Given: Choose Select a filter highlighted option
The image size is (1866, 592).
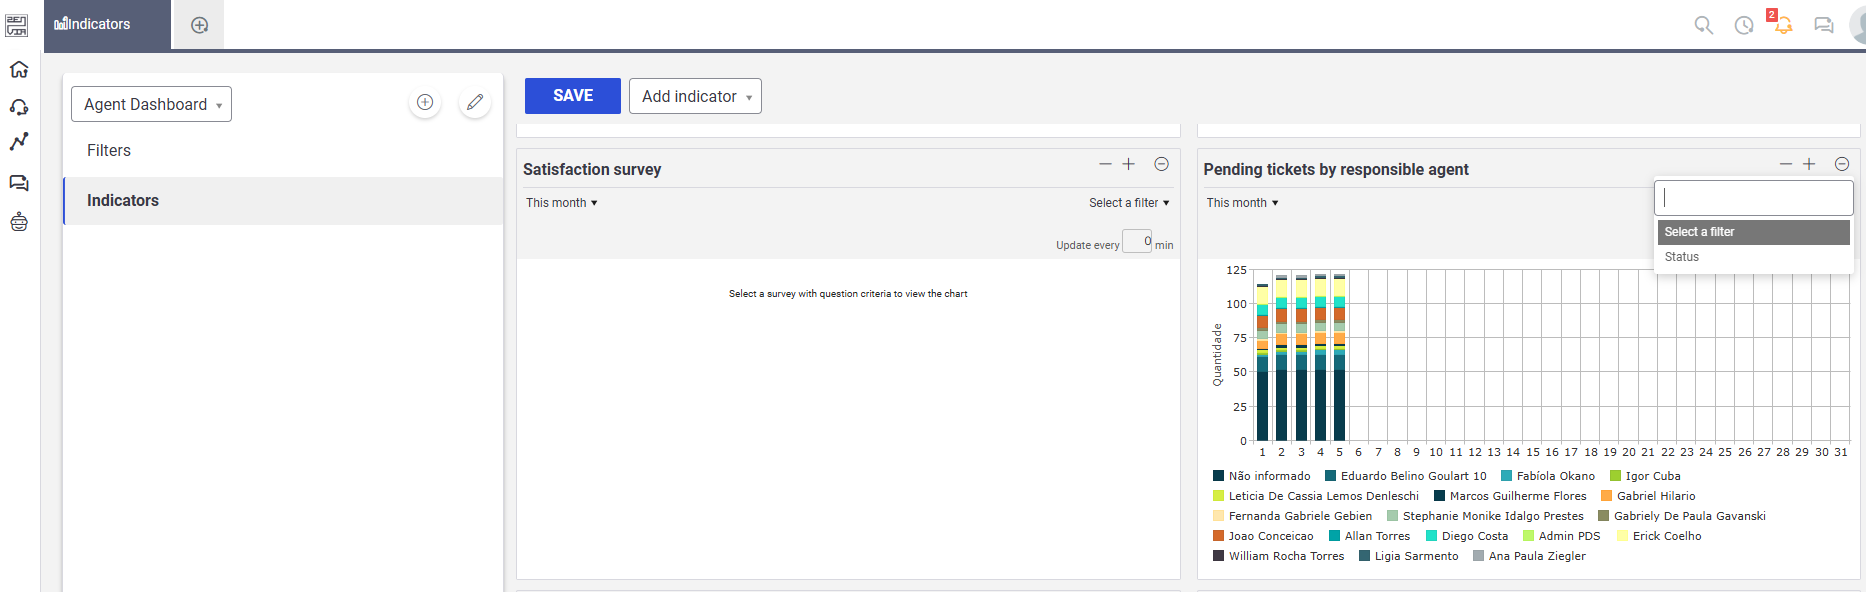Looking at the screenshot, I should [1754, 232].
